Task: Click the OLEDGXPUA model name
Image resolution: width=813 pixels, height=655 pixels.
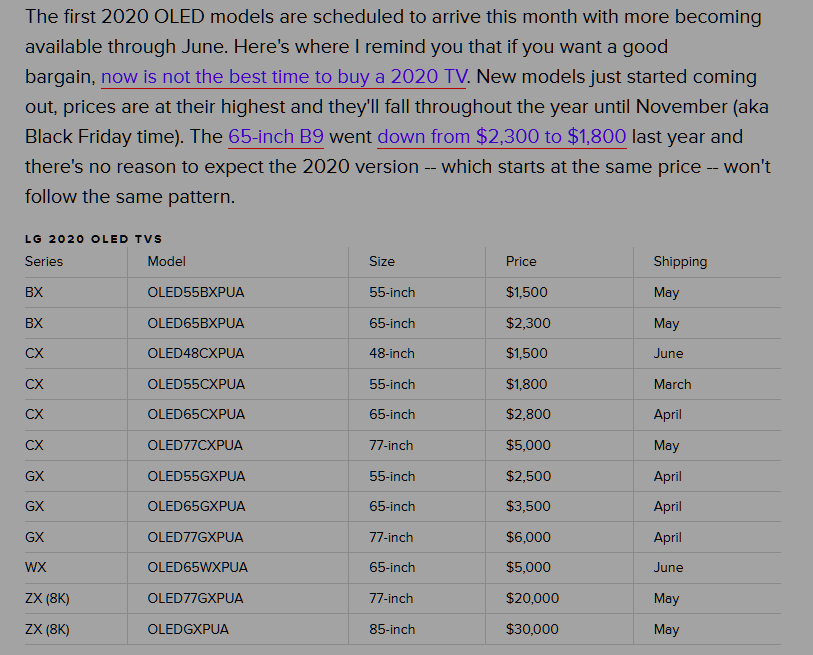Action: [x=188, y=629]
